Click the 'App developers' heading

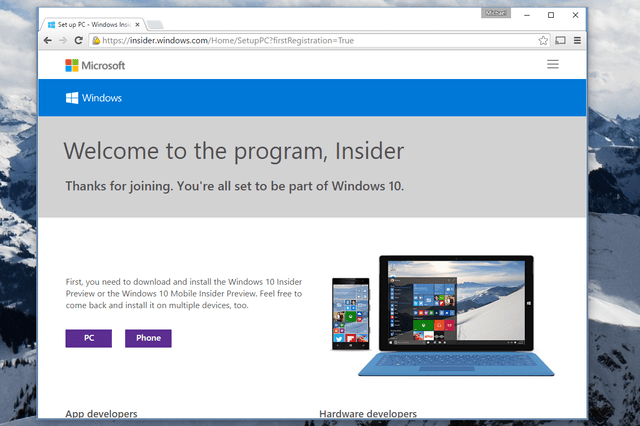click(101, 413)
